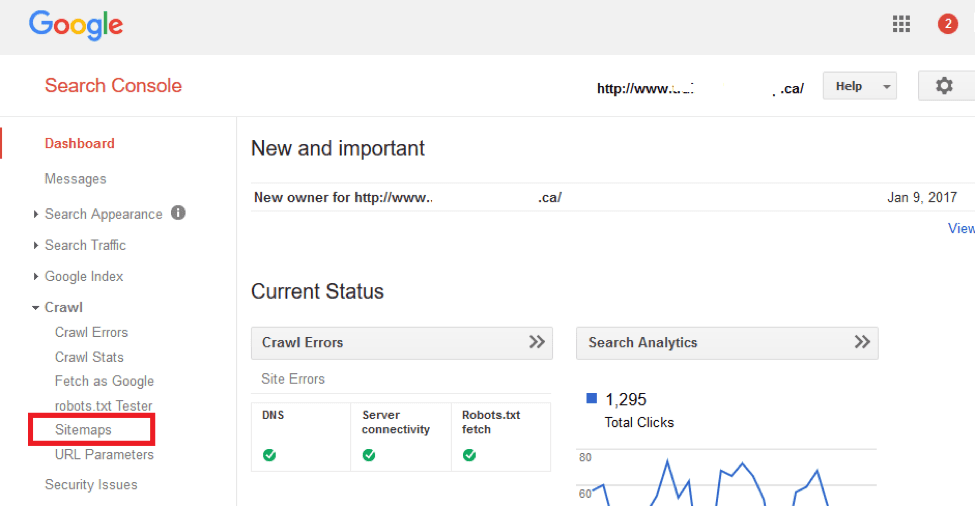975x506 pixels.
Task: Click Crawl Errors double-arrow icon
Action: pyautogui.click(x=537, y=342)
